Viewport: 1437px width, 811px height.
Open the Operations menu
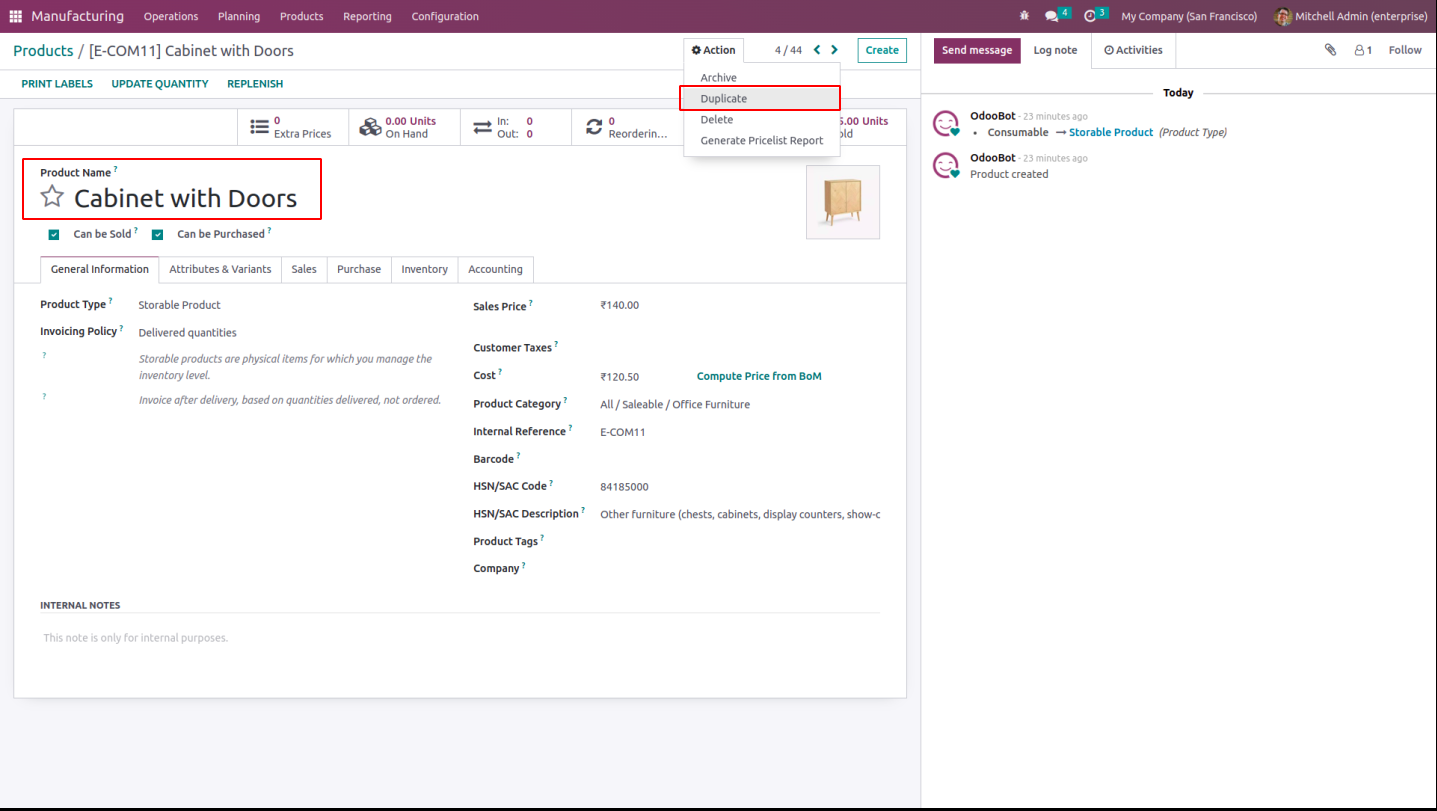tap(171, 16)
